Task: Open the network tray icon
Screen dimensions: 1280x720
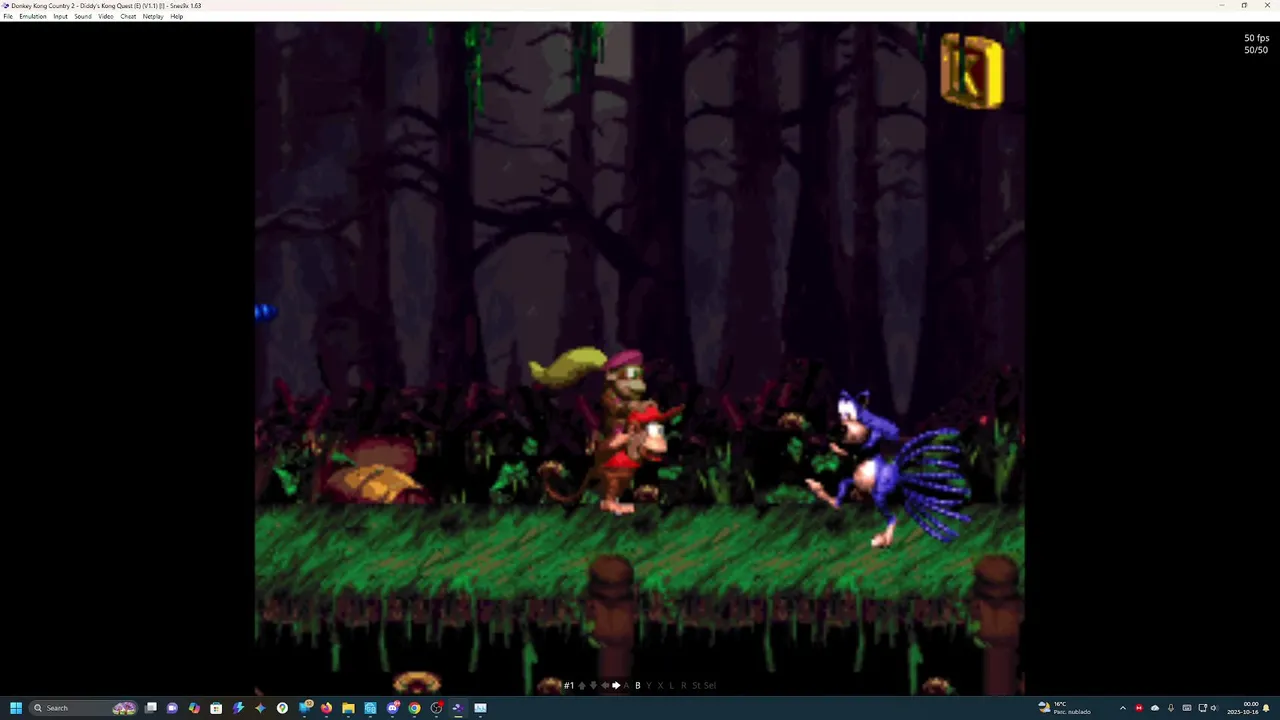Action: [1202, 708]
